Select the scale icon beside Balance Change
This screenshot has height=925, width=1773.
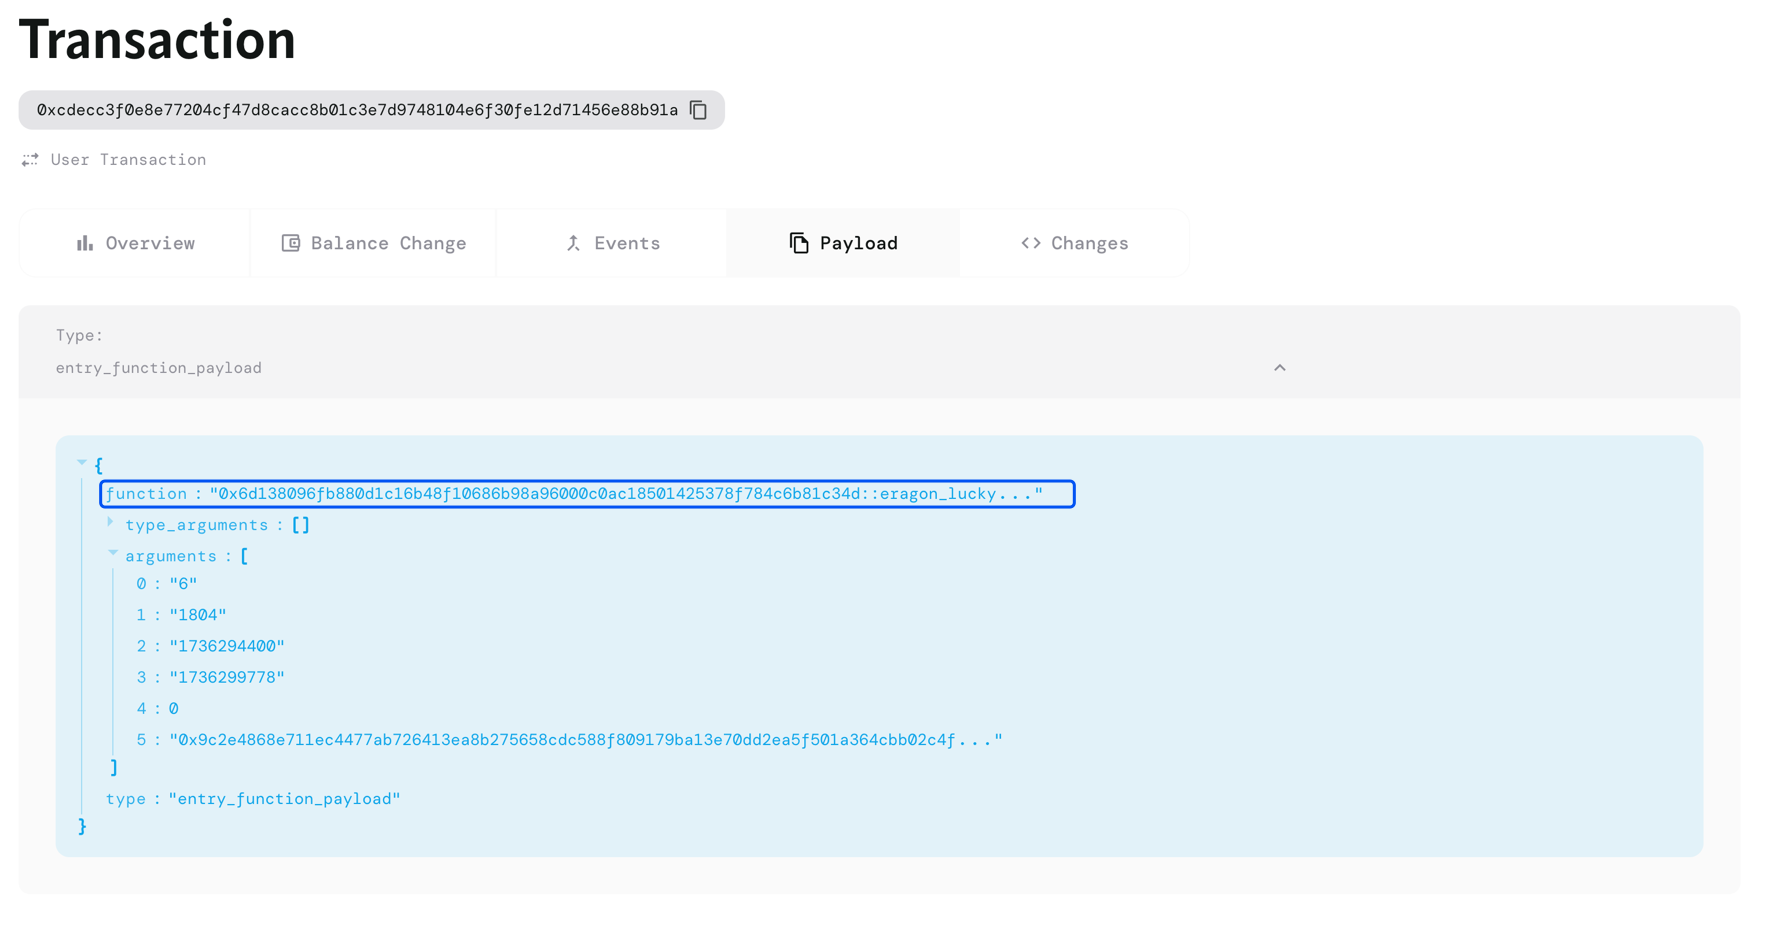(290, 242)
